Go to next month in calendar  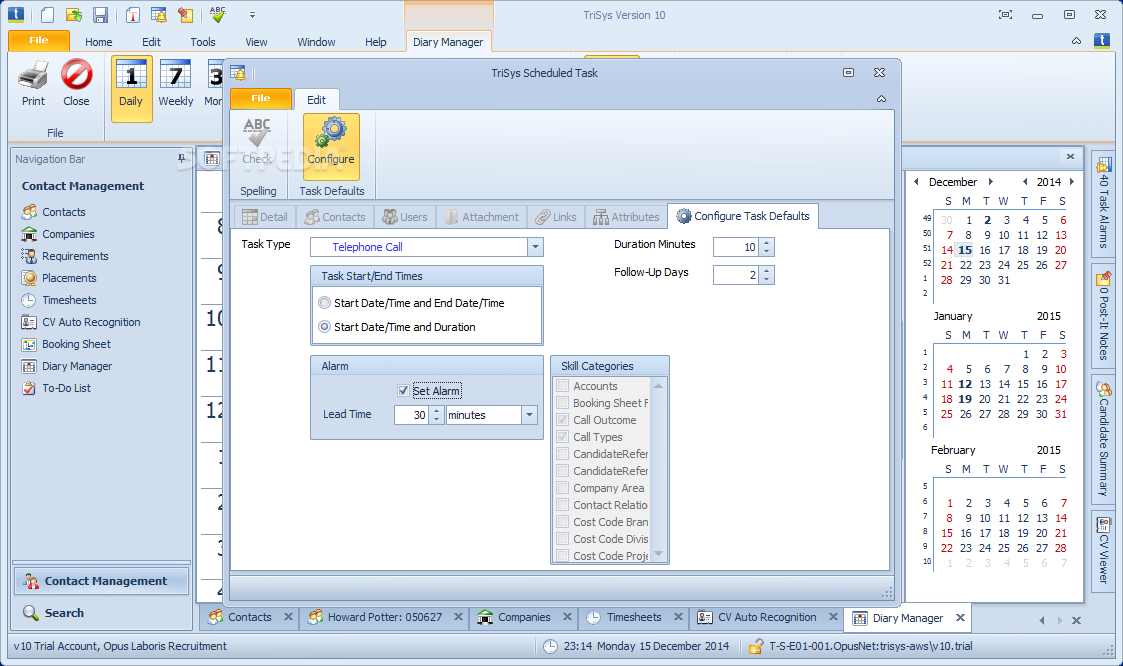(x=991, y=182)
